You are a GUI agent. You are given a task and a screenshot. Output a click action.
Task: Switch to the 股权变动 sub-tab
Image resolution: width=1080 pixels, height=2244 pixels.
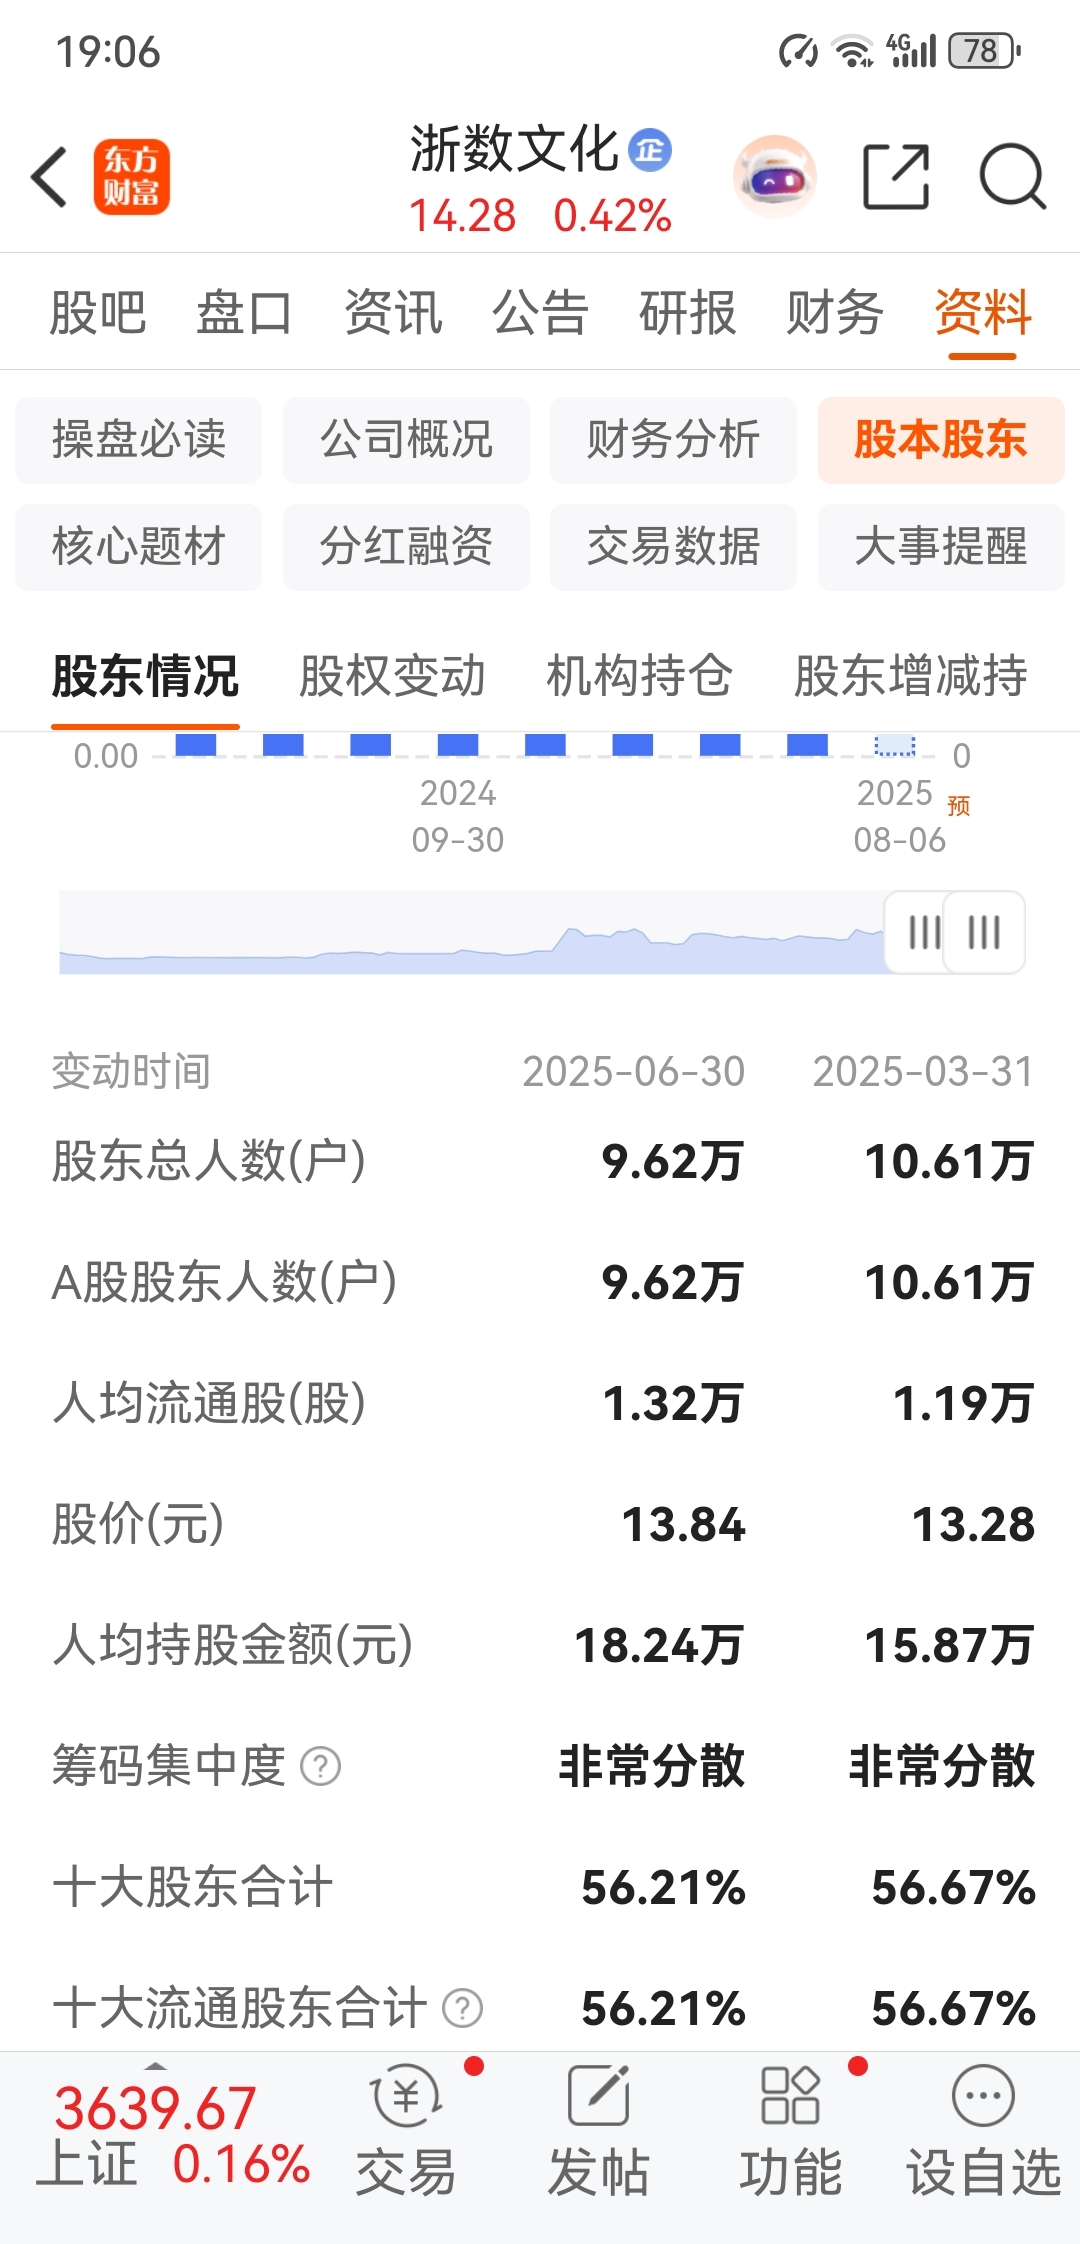click(x=392, y=676)
